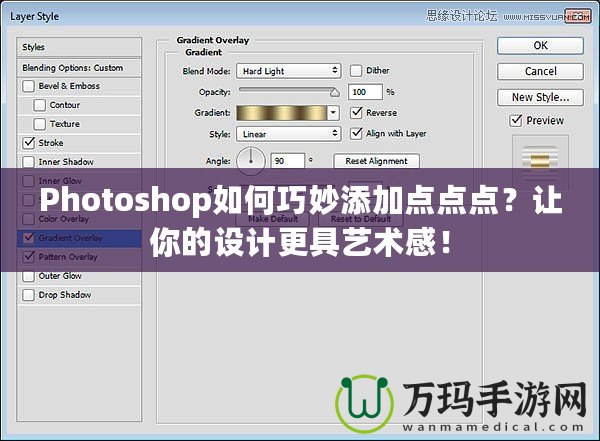Select the Stroke row label
This screenshot has height=441, width=600.
(51, 143)
